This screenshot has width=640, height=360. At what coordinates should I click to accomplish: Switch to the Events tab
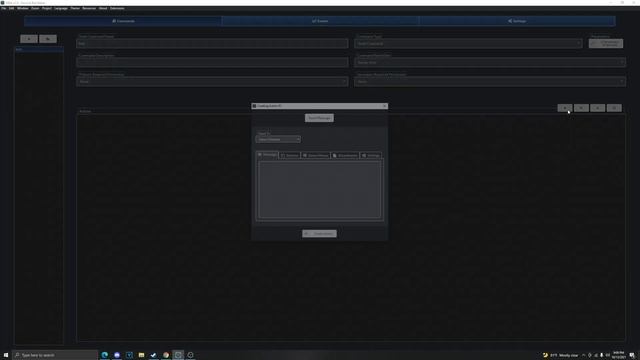tap(320, 21)
